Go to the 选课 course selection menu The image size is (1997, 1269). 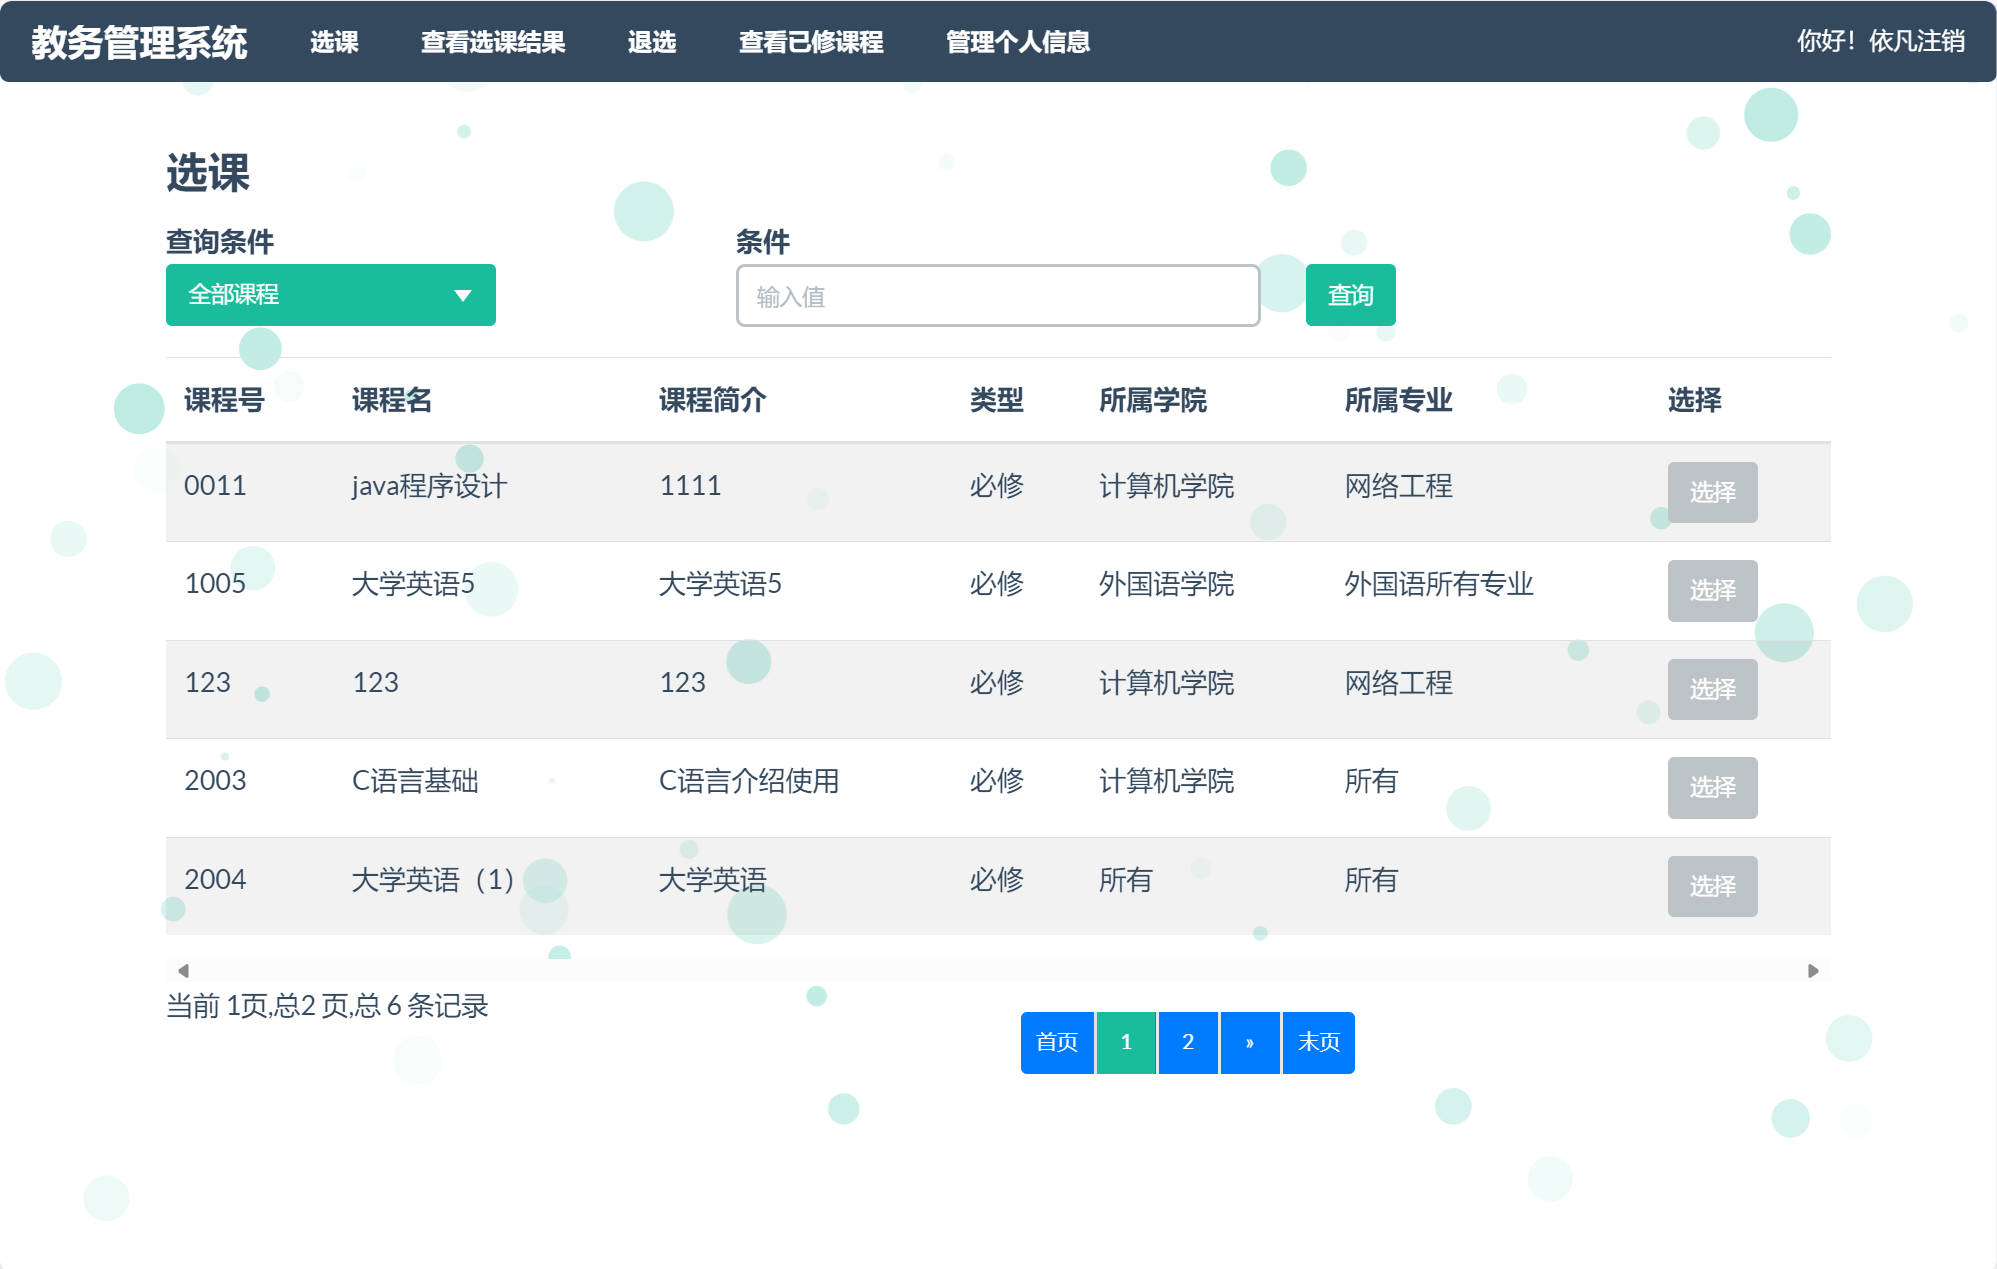[335, 43]
